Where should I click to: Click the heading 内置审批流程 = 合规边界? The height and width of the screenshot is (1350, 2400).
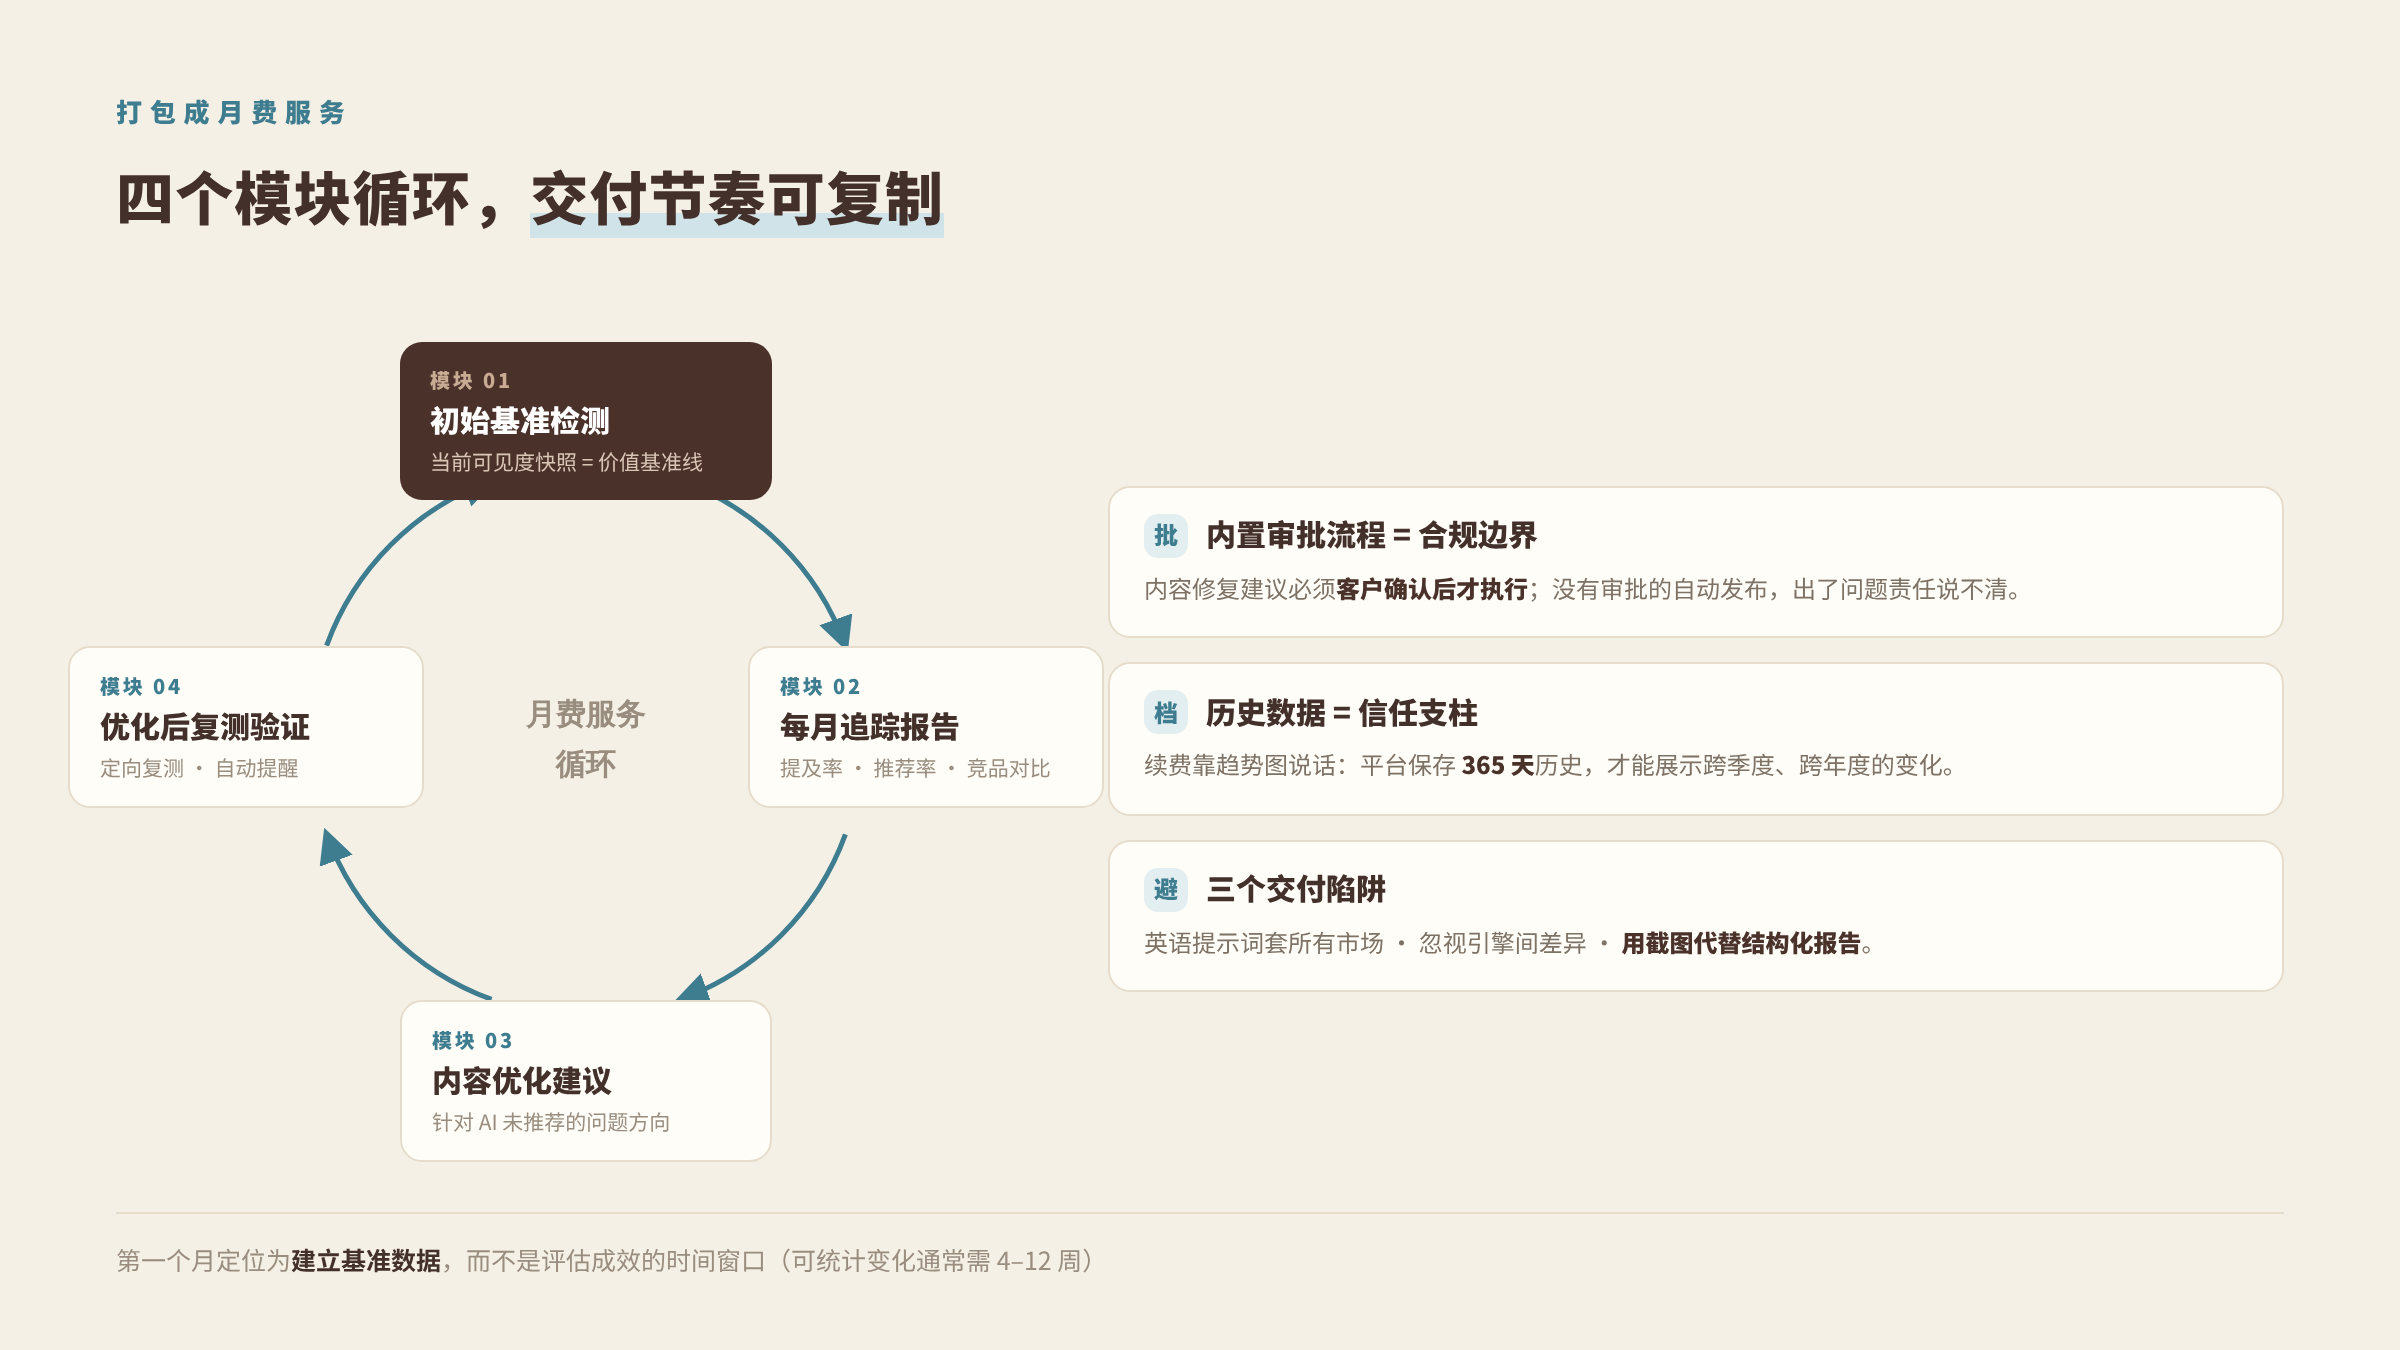click(1371, 536)
